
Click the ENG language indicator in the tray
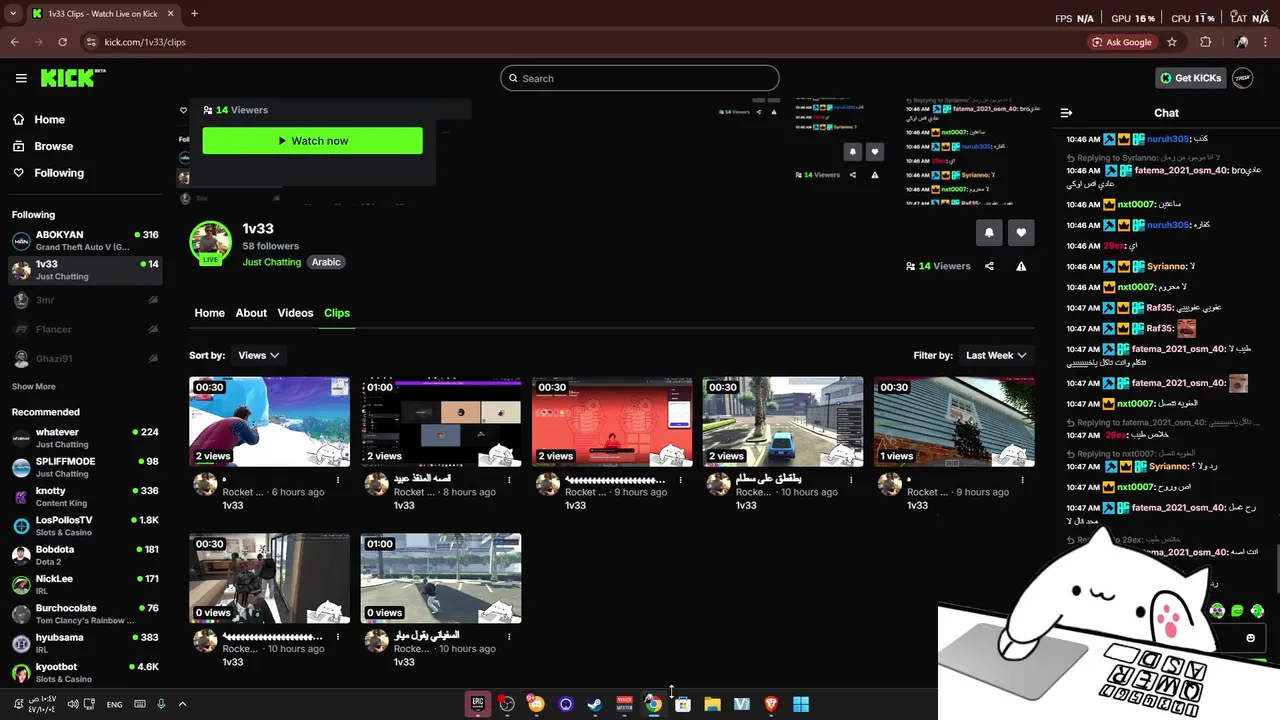coord(114,704)
